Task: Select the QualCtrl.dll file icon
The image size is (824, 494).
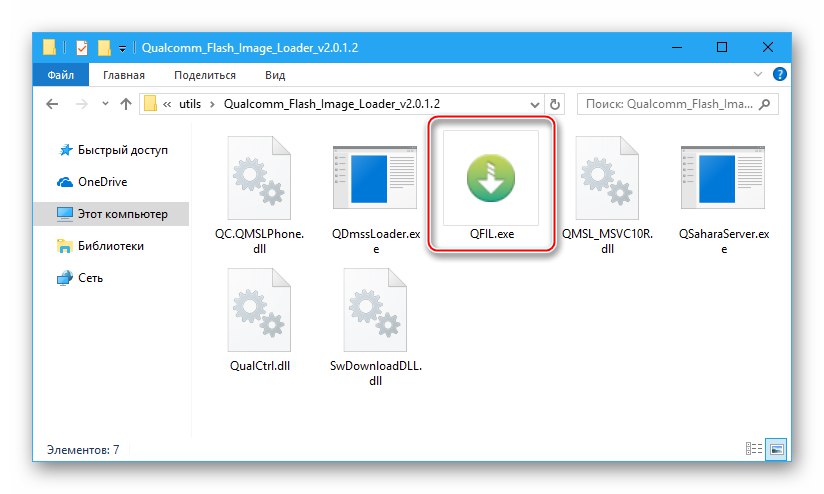Action: pyautogui.click(x=259, y=310)
